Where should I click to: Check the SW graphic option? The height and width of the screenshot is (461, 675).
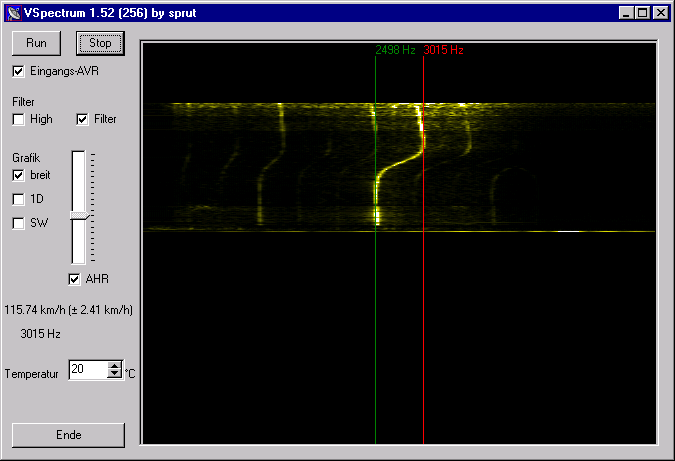(x=18, y=223)
